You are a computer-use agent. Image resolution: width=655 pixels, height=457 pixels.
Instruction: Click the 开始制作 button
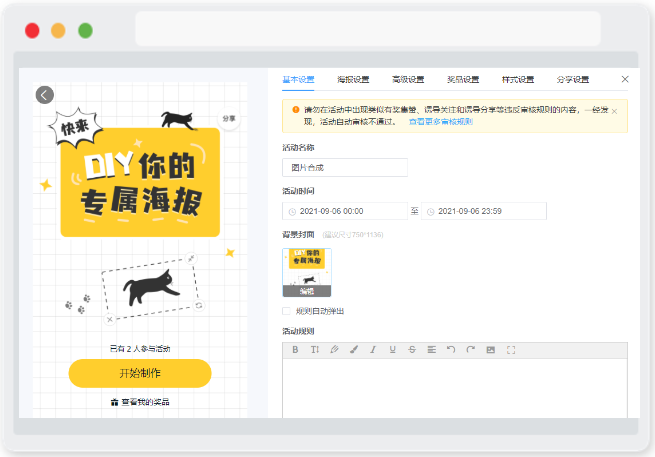(140, 373)
